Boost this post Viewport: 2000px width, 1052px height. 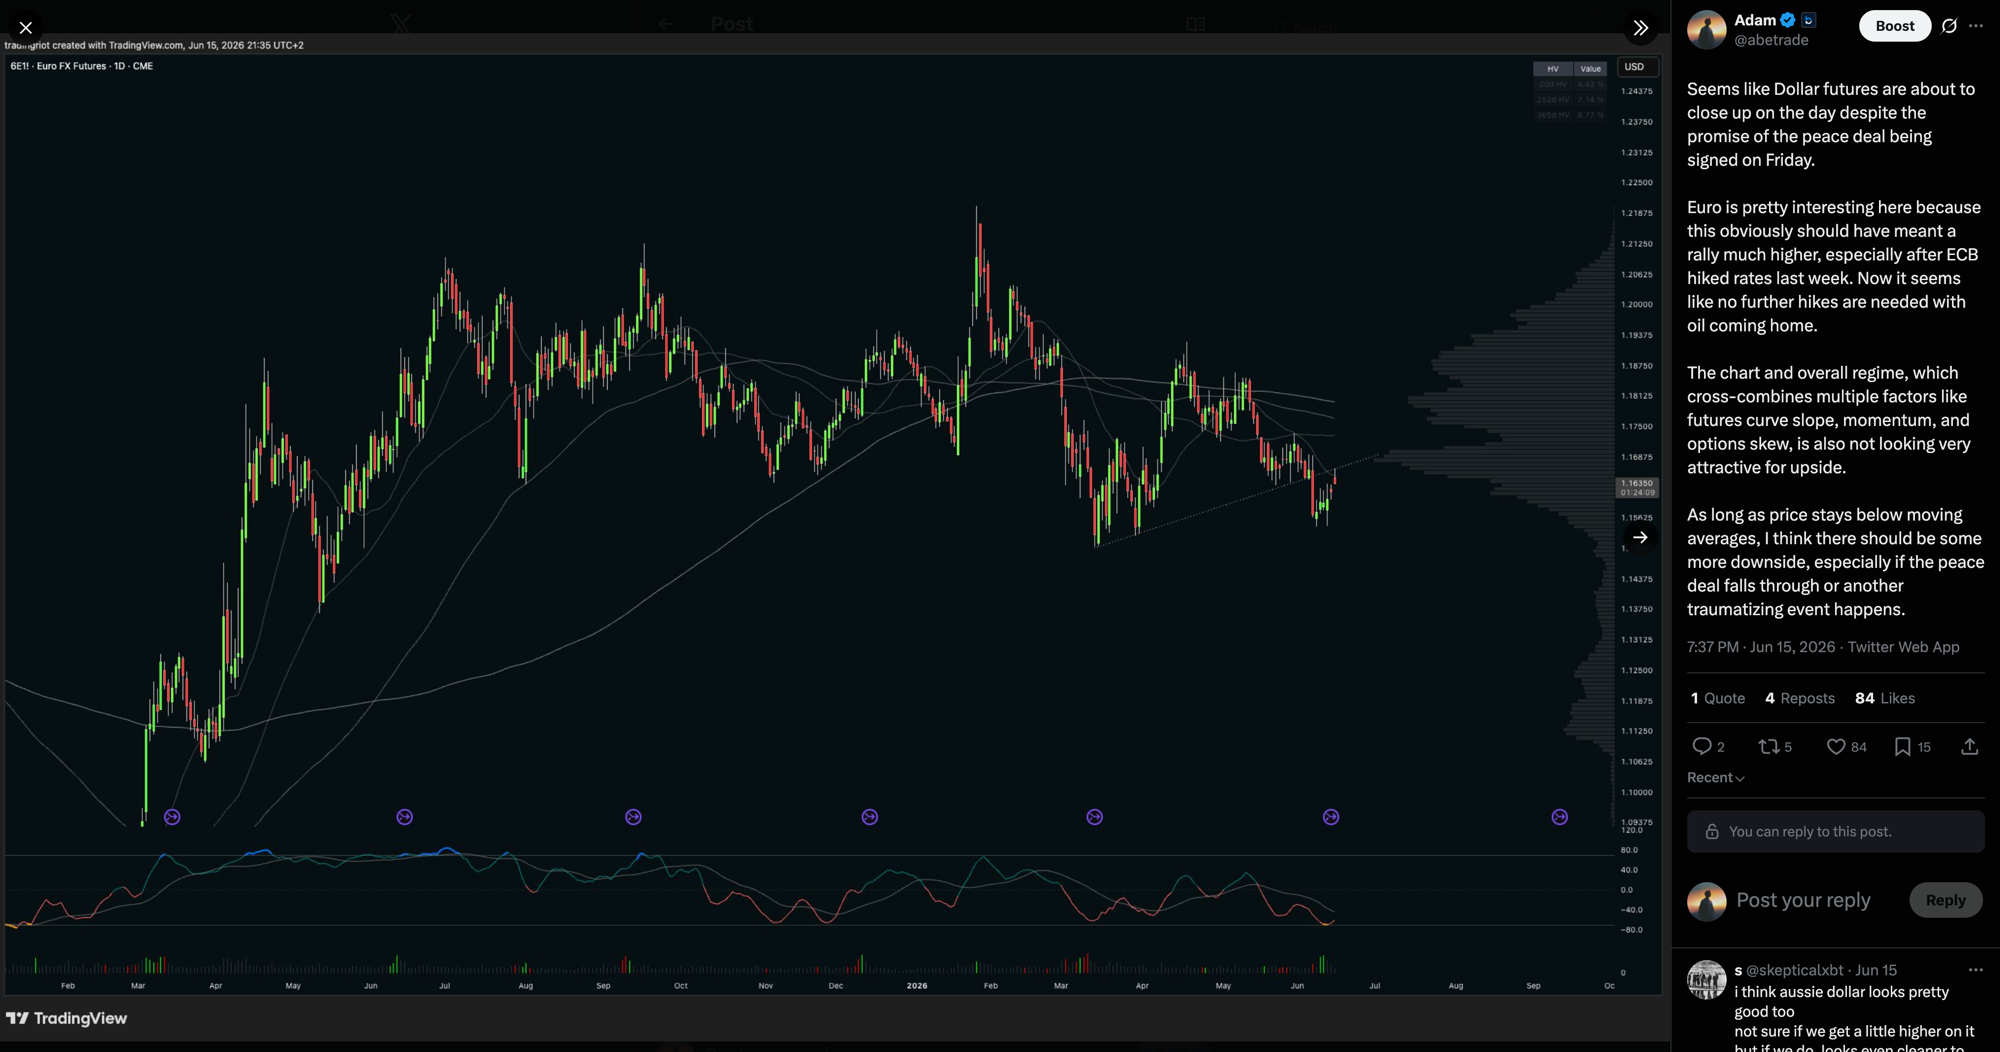pyautogui.click(x=1894, y=27)
